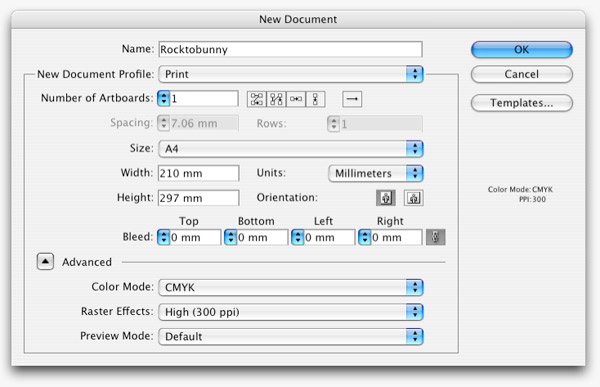Choose landscape orientation icon
Image resolution: width=600 pixels, height=387 pixels.
(x=414, y=198)
